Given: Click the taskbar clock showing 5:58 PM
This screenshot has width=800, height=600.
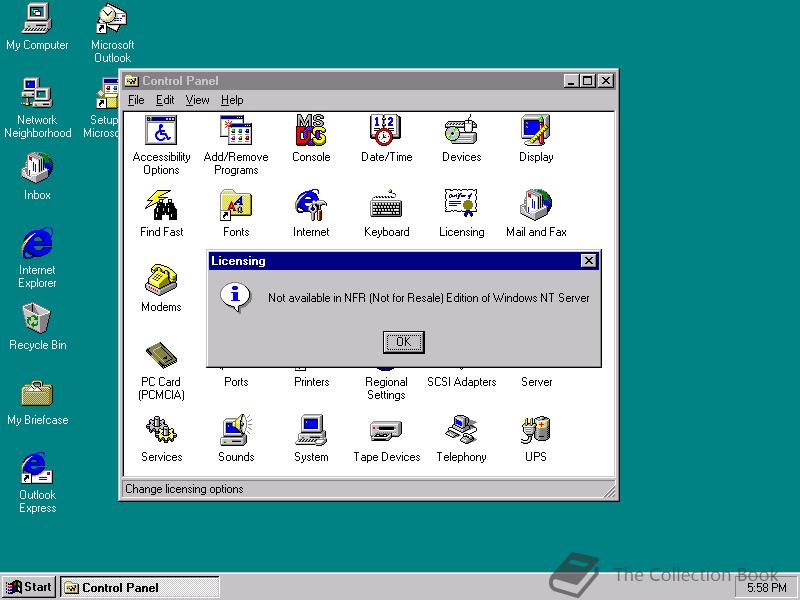Looking at the screenshot, I should click(x=766, y=588).
